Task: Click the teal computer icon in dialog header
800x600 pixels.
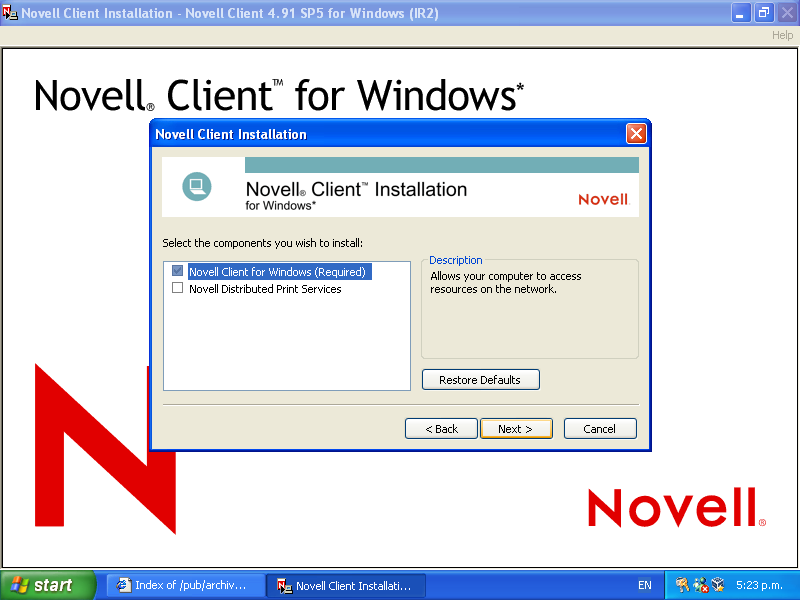Action: pyautogui.click(x=197, y=187)
